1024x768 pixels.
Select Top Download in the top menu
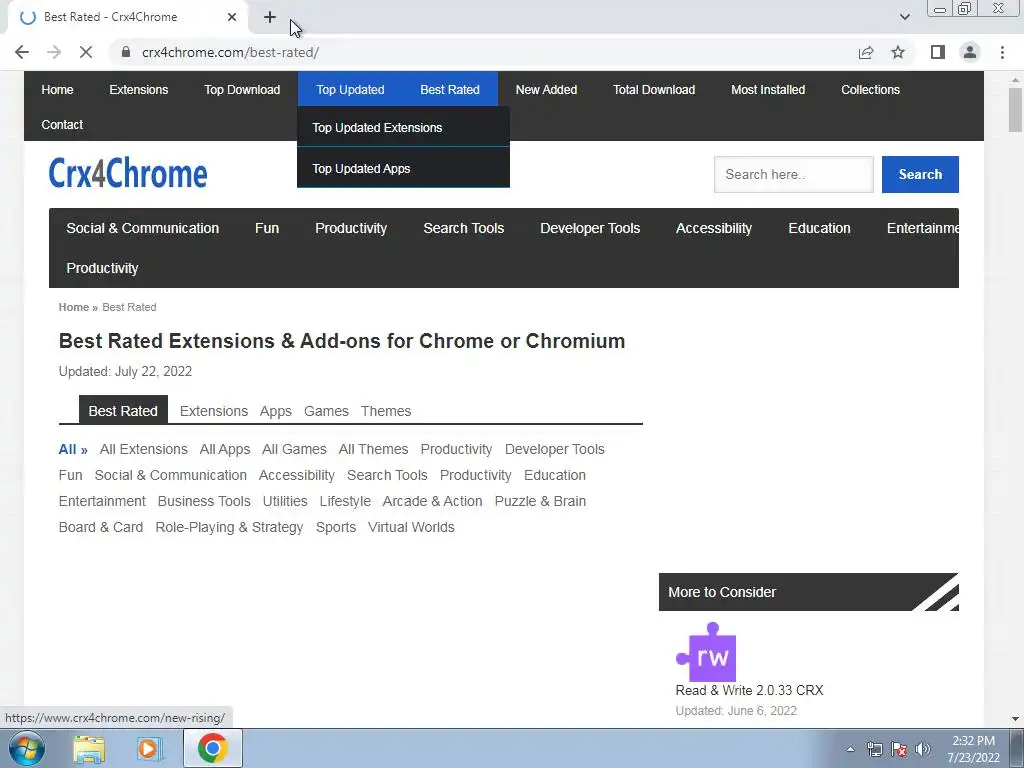pos(242,89)
